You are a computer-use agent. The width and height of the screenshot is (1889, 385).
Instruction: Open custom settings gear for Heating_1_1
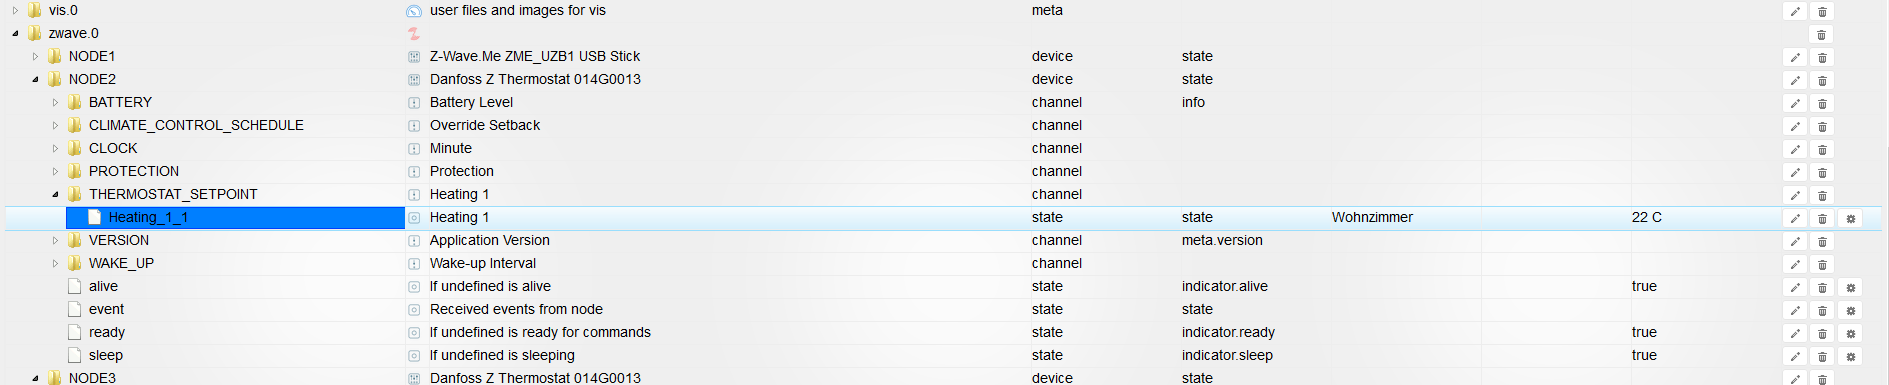pos(1851,219)
